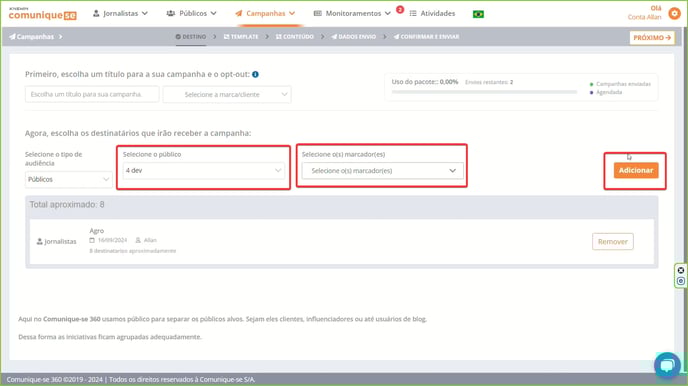The width and height of the screenshot is (688, 386).
Task: Open the chat support bubble
Action: click(x=667, y=365)
